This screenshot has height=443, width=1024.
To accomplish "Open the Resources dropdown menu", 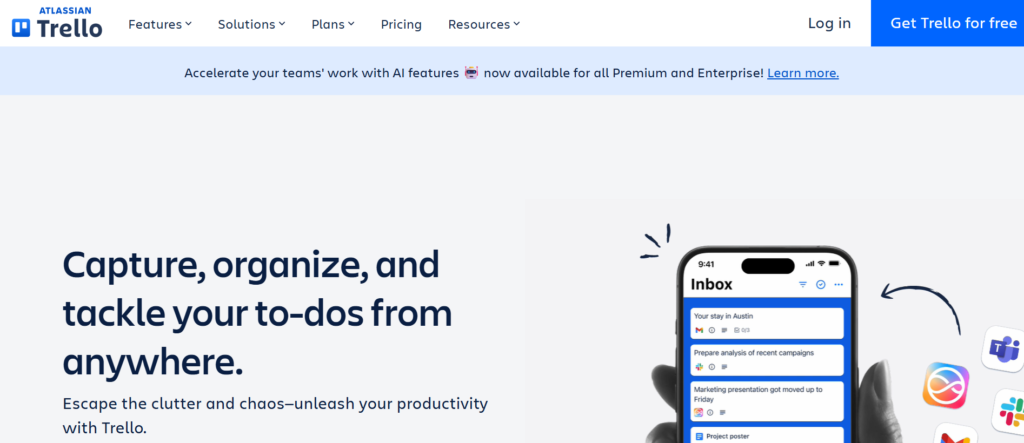I will (x=484, y=24).
